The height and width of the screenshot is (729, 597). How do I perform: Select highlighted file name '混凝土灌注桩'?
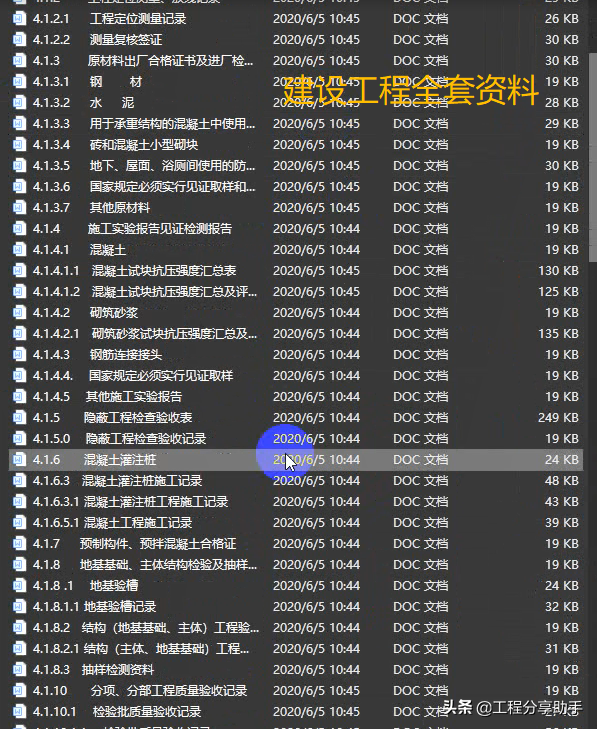[x=119, y=460]
